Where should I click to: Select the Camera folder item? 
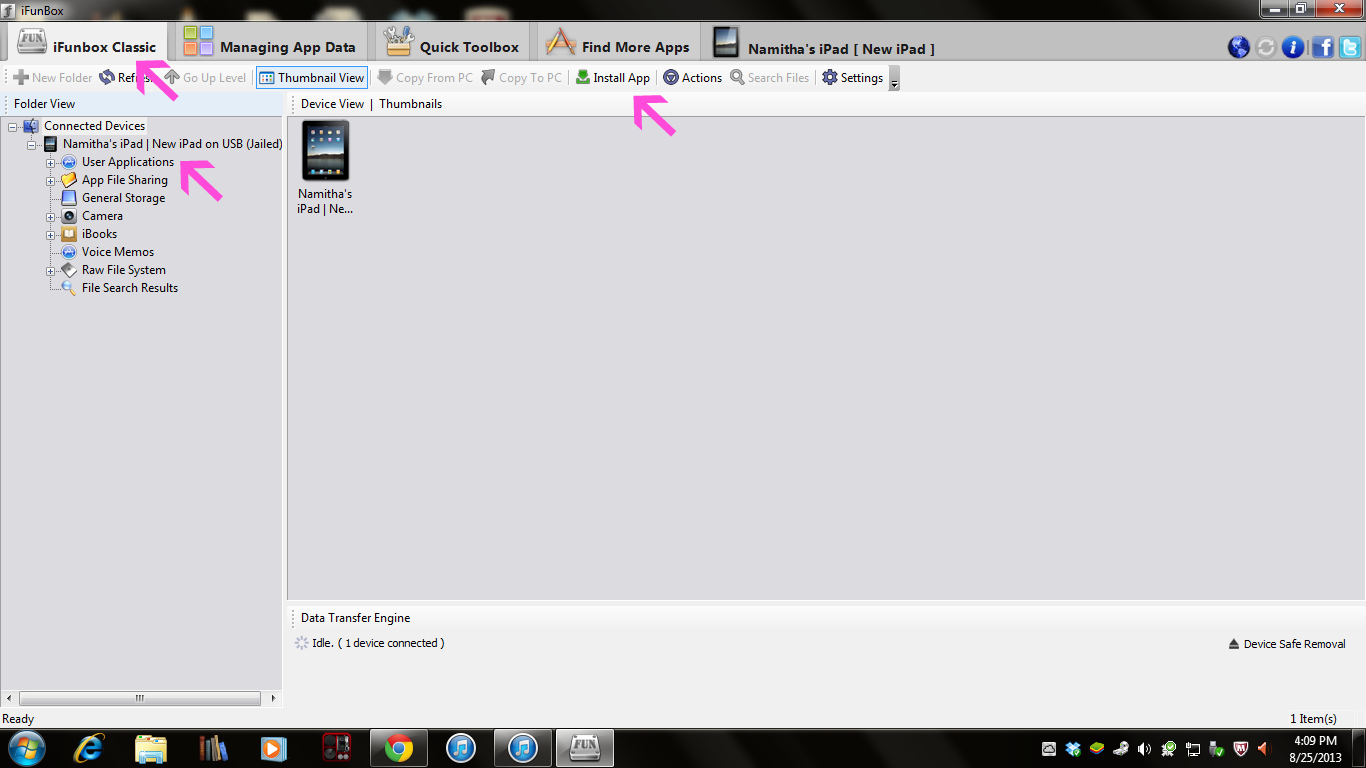tap(102, 216)
